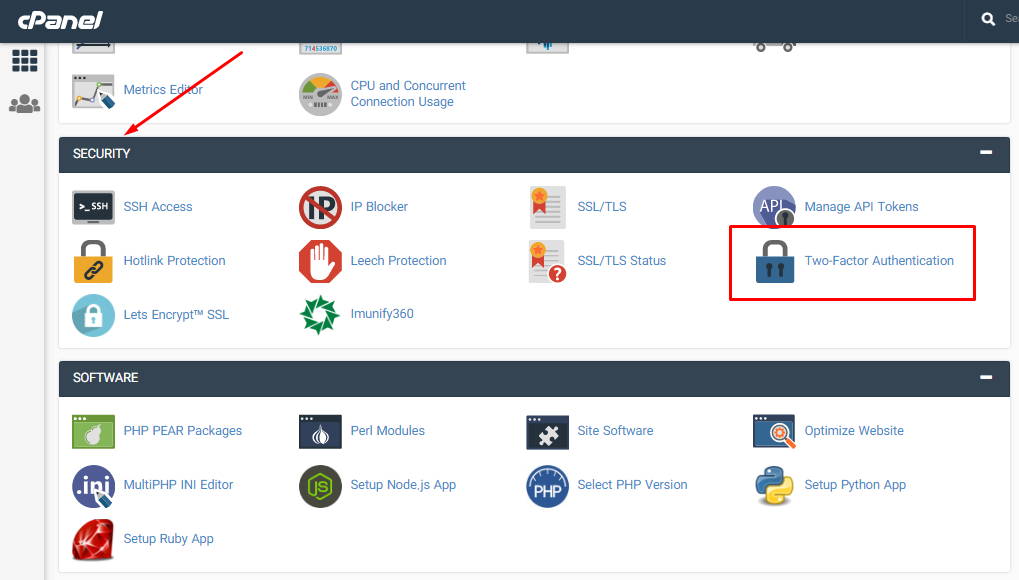Collapse the Security section
The image size is (1019, 580).
(x=986, y=152)
